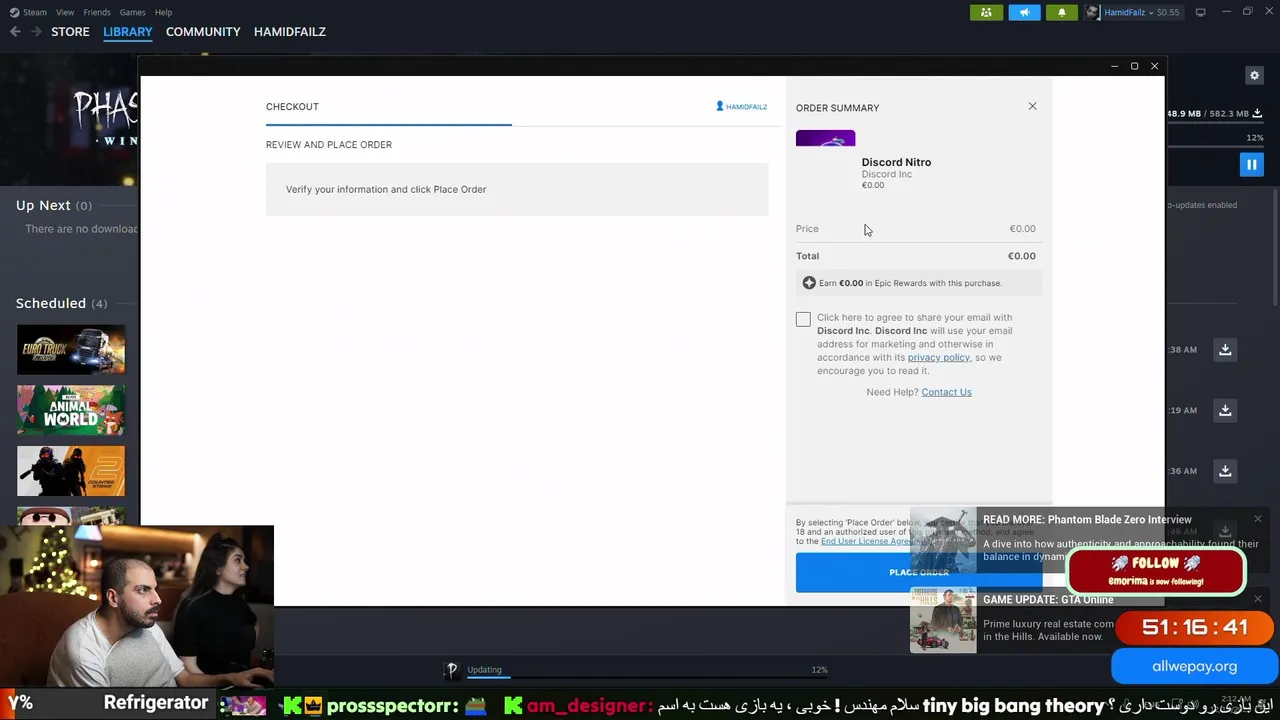Click the Scheduled (4) heading
Screen dimensions: 1280x720
(x=61, y=303)
